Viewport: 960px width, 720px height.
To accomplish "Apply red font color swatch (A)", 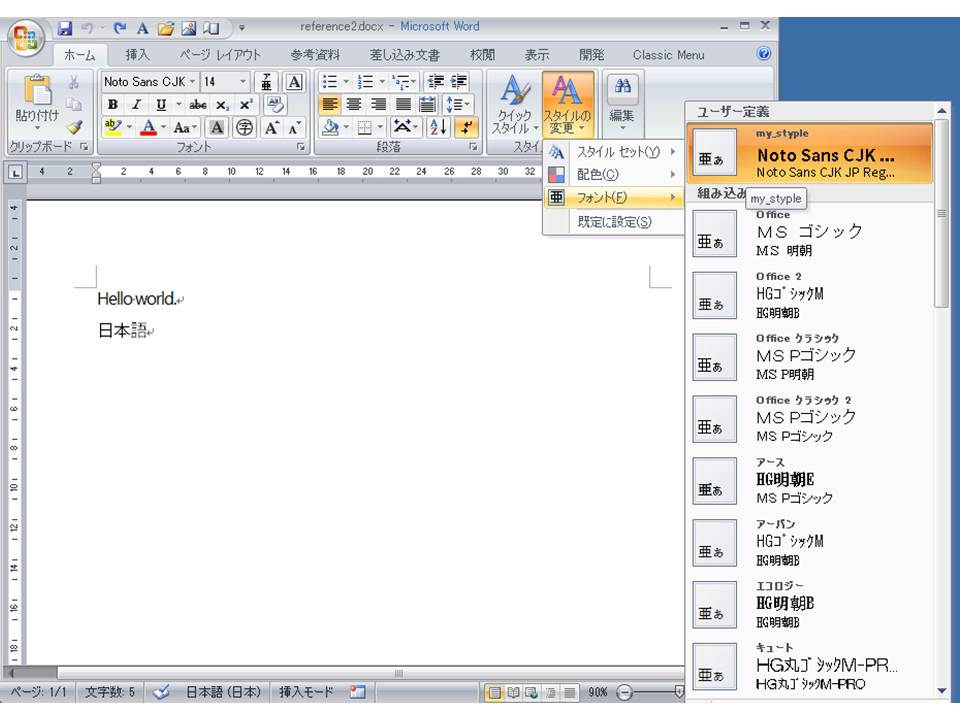I will click(148, 127).
